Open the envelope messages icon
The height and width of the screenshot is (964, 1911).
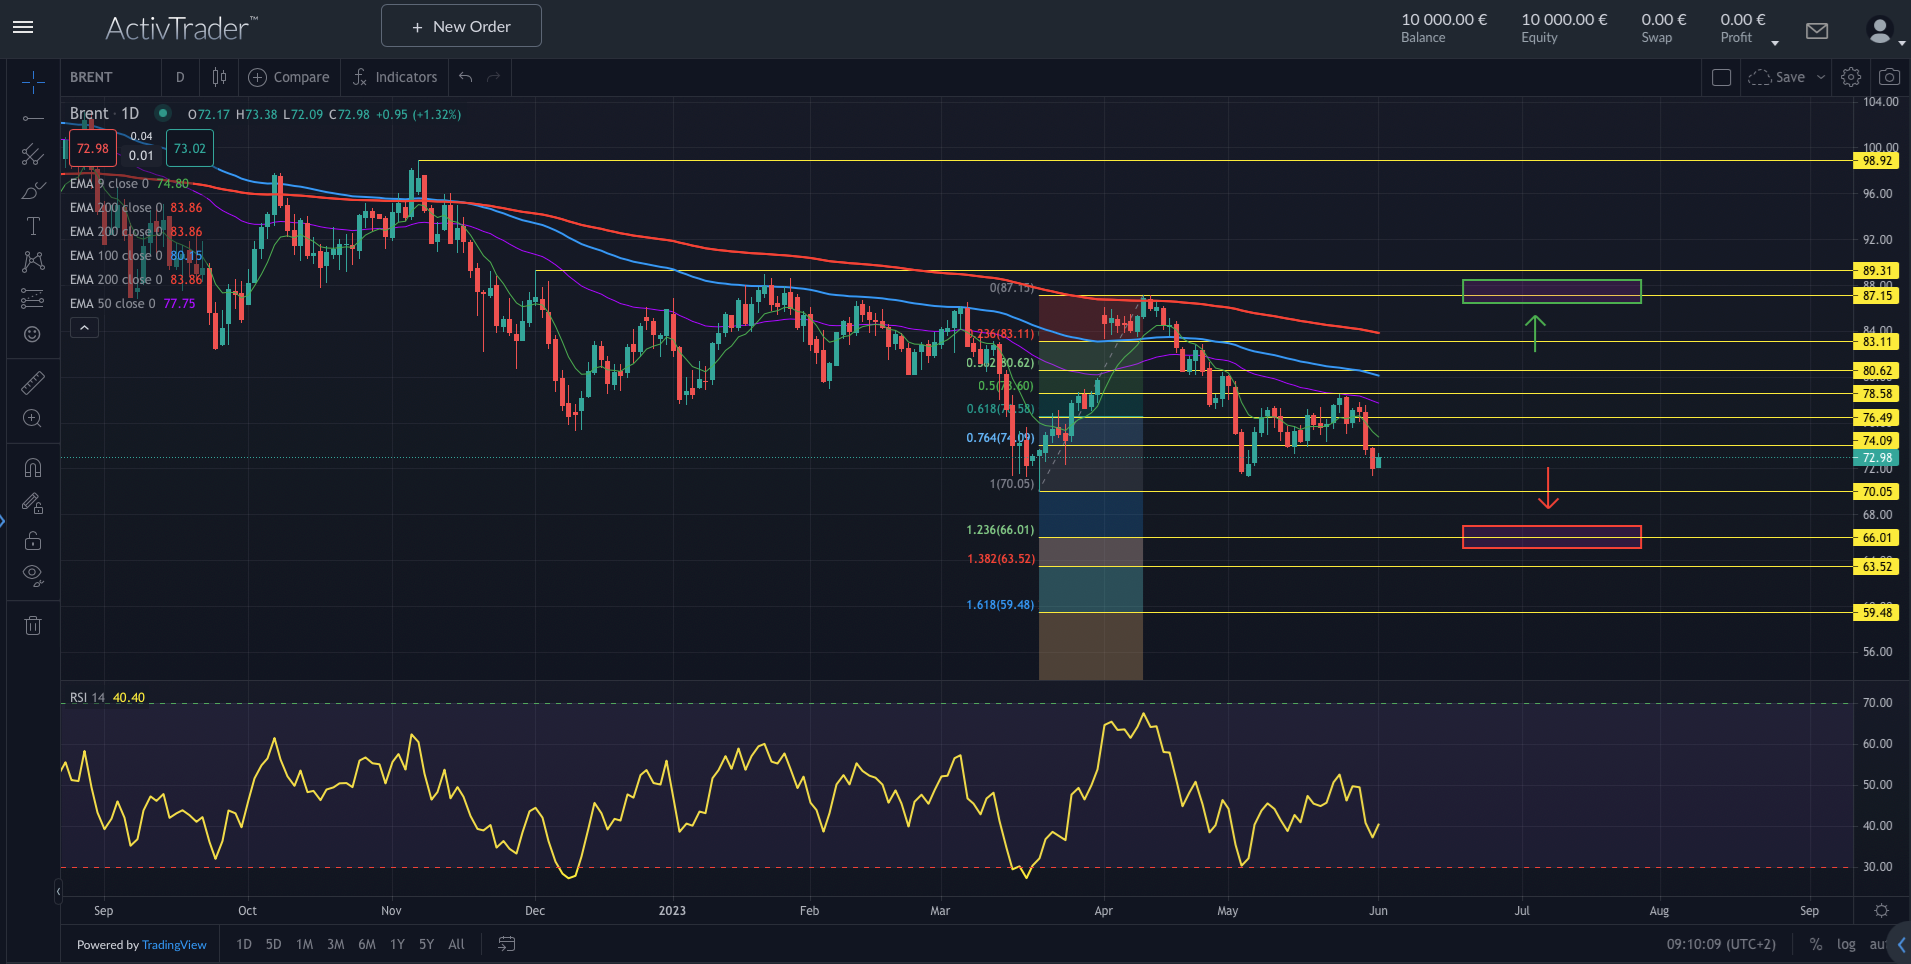[1817, 31]
